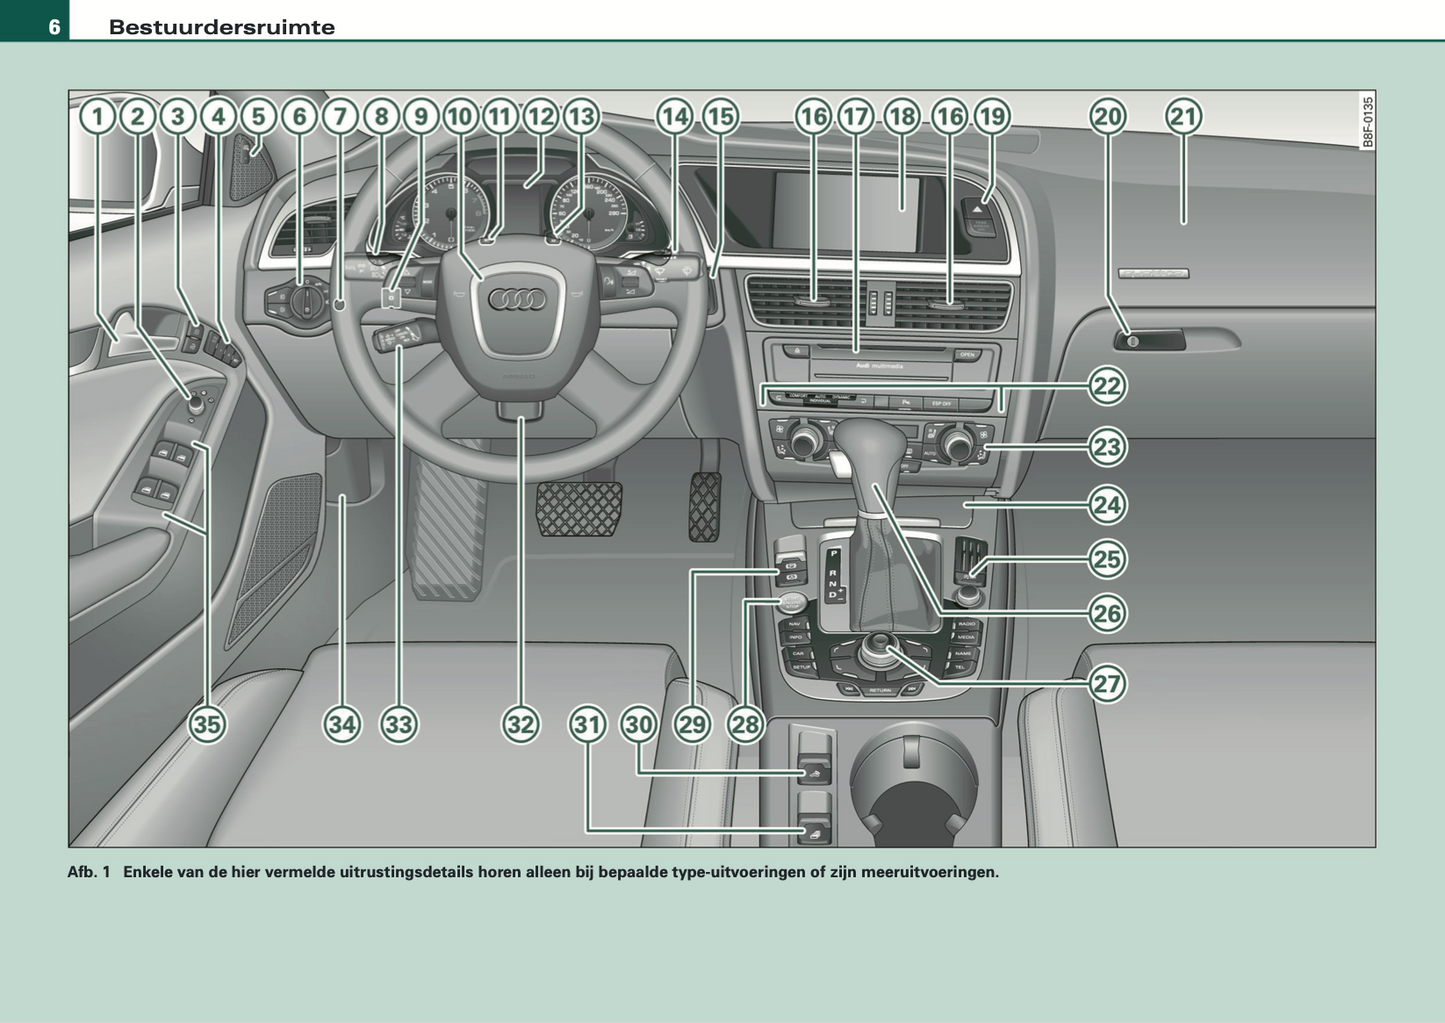Image resolution: width=1445 pixels, height=1023 pixels.
Task: Click the glove box handle on the passenger side
Action: pos(1150,341)
